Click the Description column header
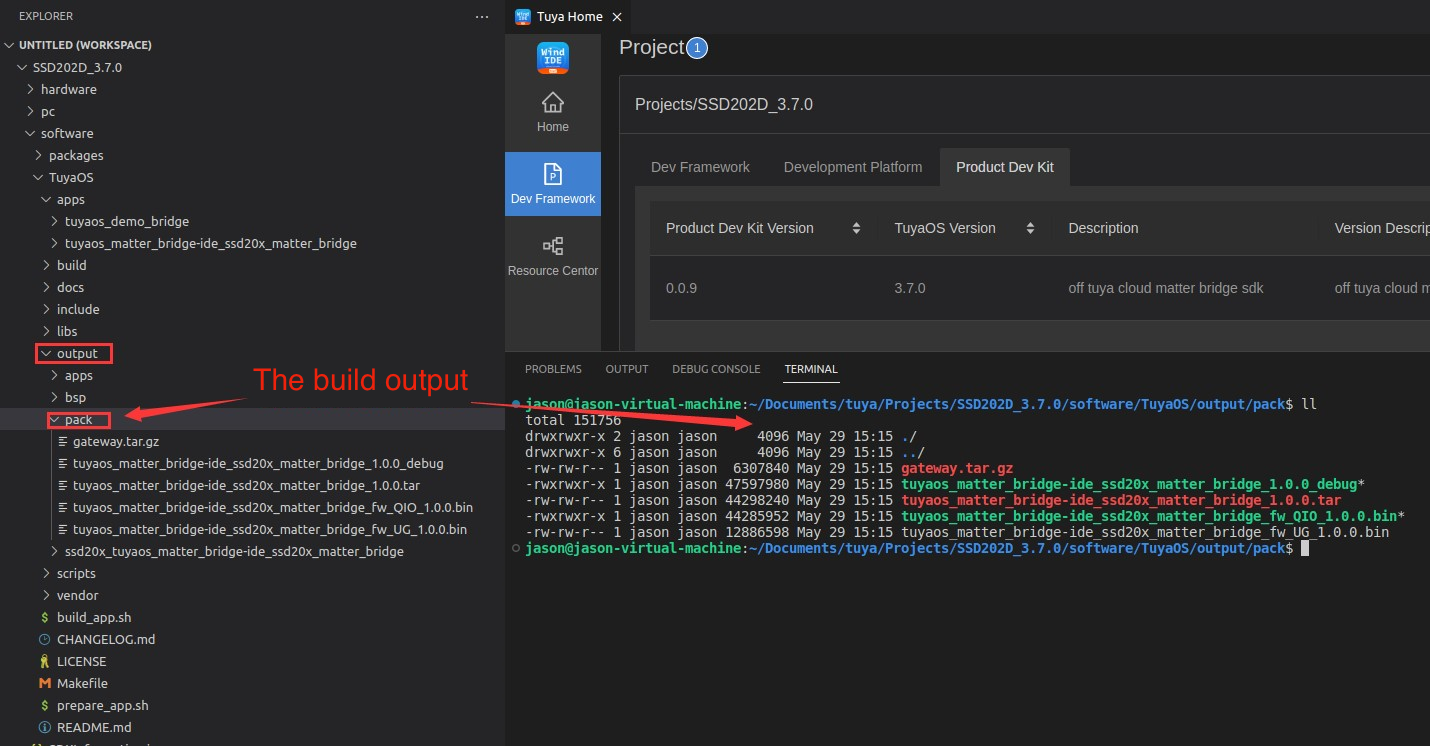 point(1103,228)
